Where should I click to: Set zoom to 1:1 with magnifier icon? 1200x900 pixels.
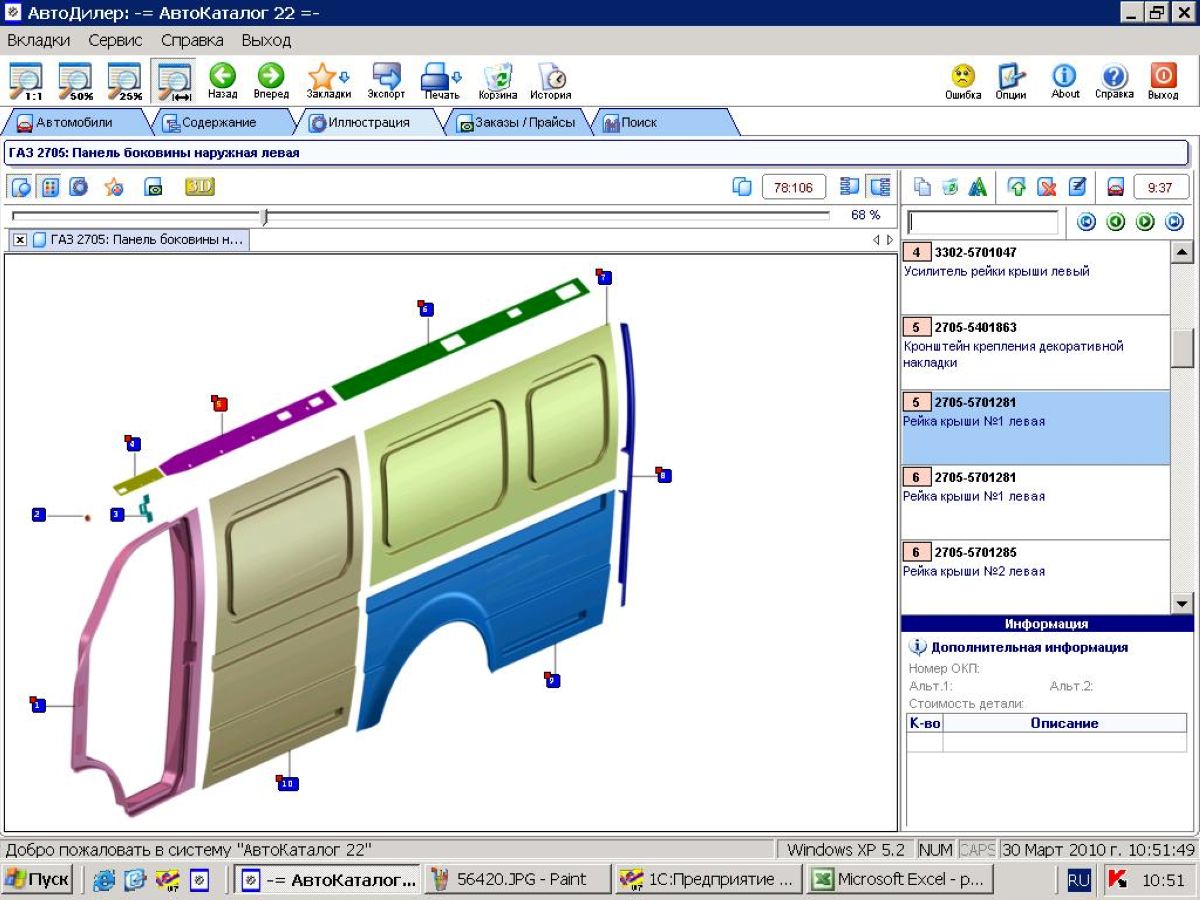(x=26, y=81)
